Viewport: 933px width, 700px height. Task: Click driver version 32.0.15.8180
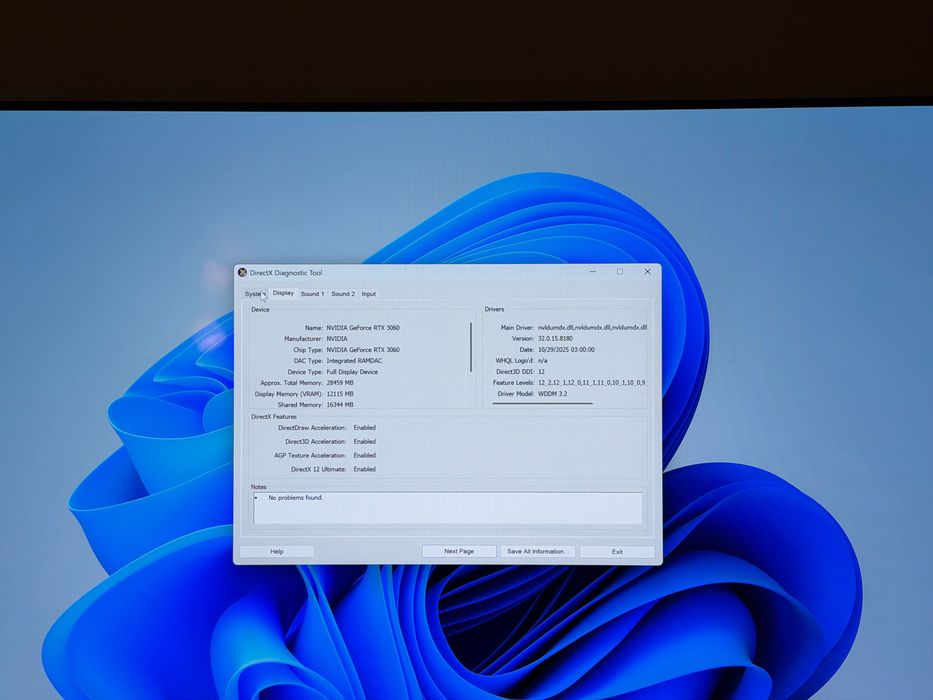tap(555, 339)
